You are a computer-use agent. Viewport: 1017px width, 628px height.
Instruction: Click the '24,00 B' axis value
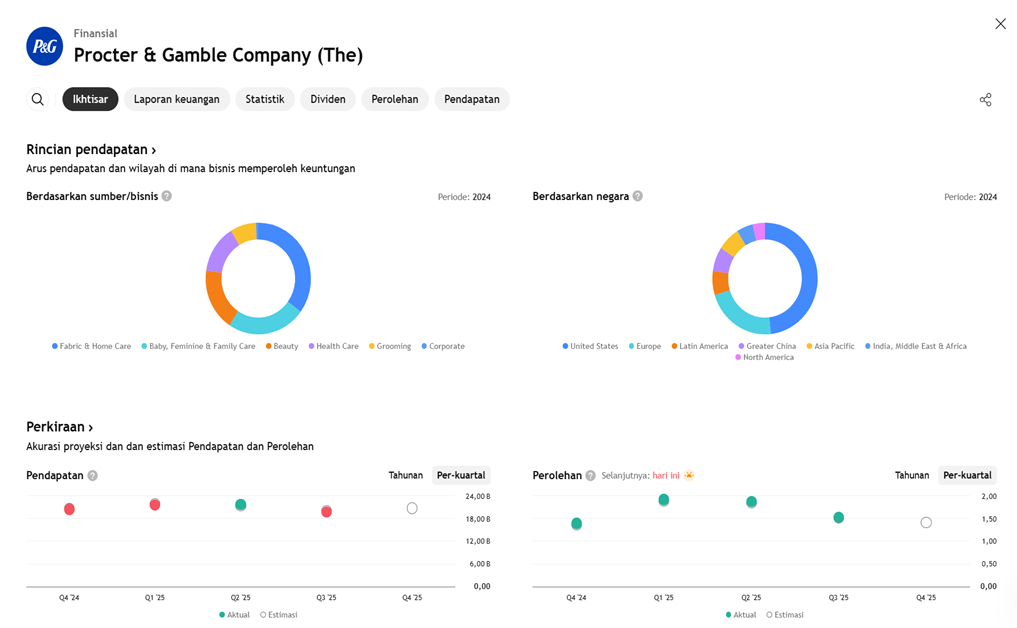[x=478, y=496]
